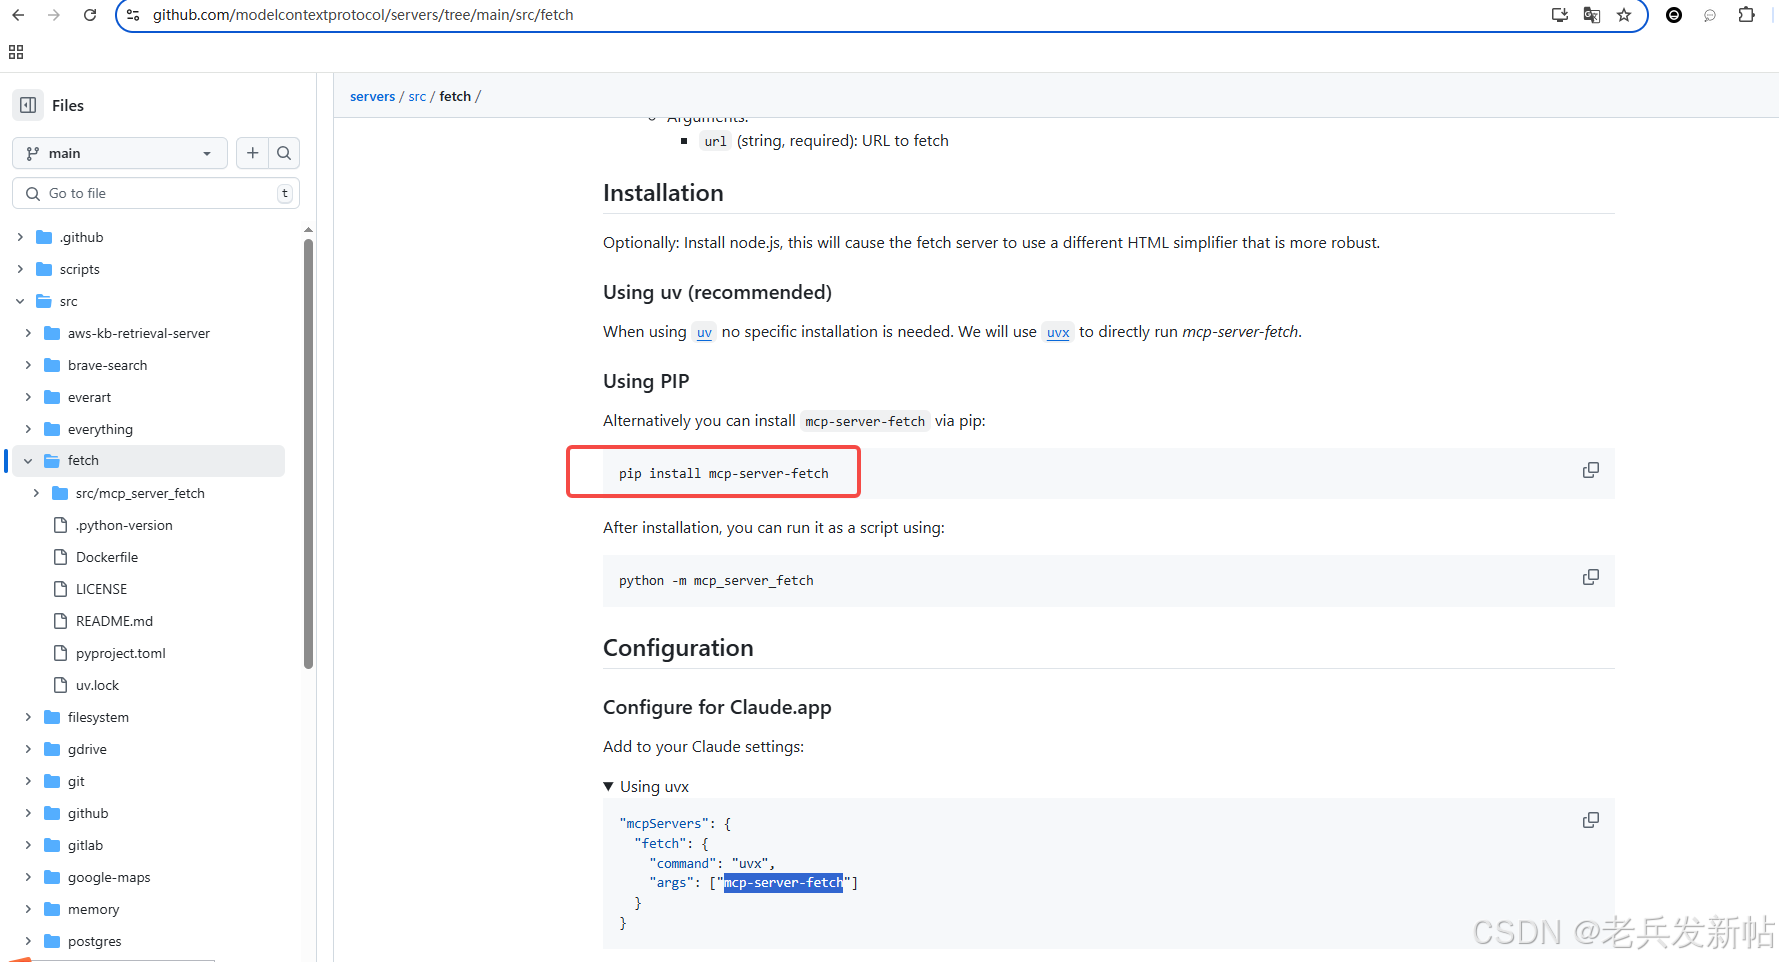This screenshot has width=1779, height=962.
Task: Open the site info icon in address bar
Action: pyautogui.click(x=133, y=15)
